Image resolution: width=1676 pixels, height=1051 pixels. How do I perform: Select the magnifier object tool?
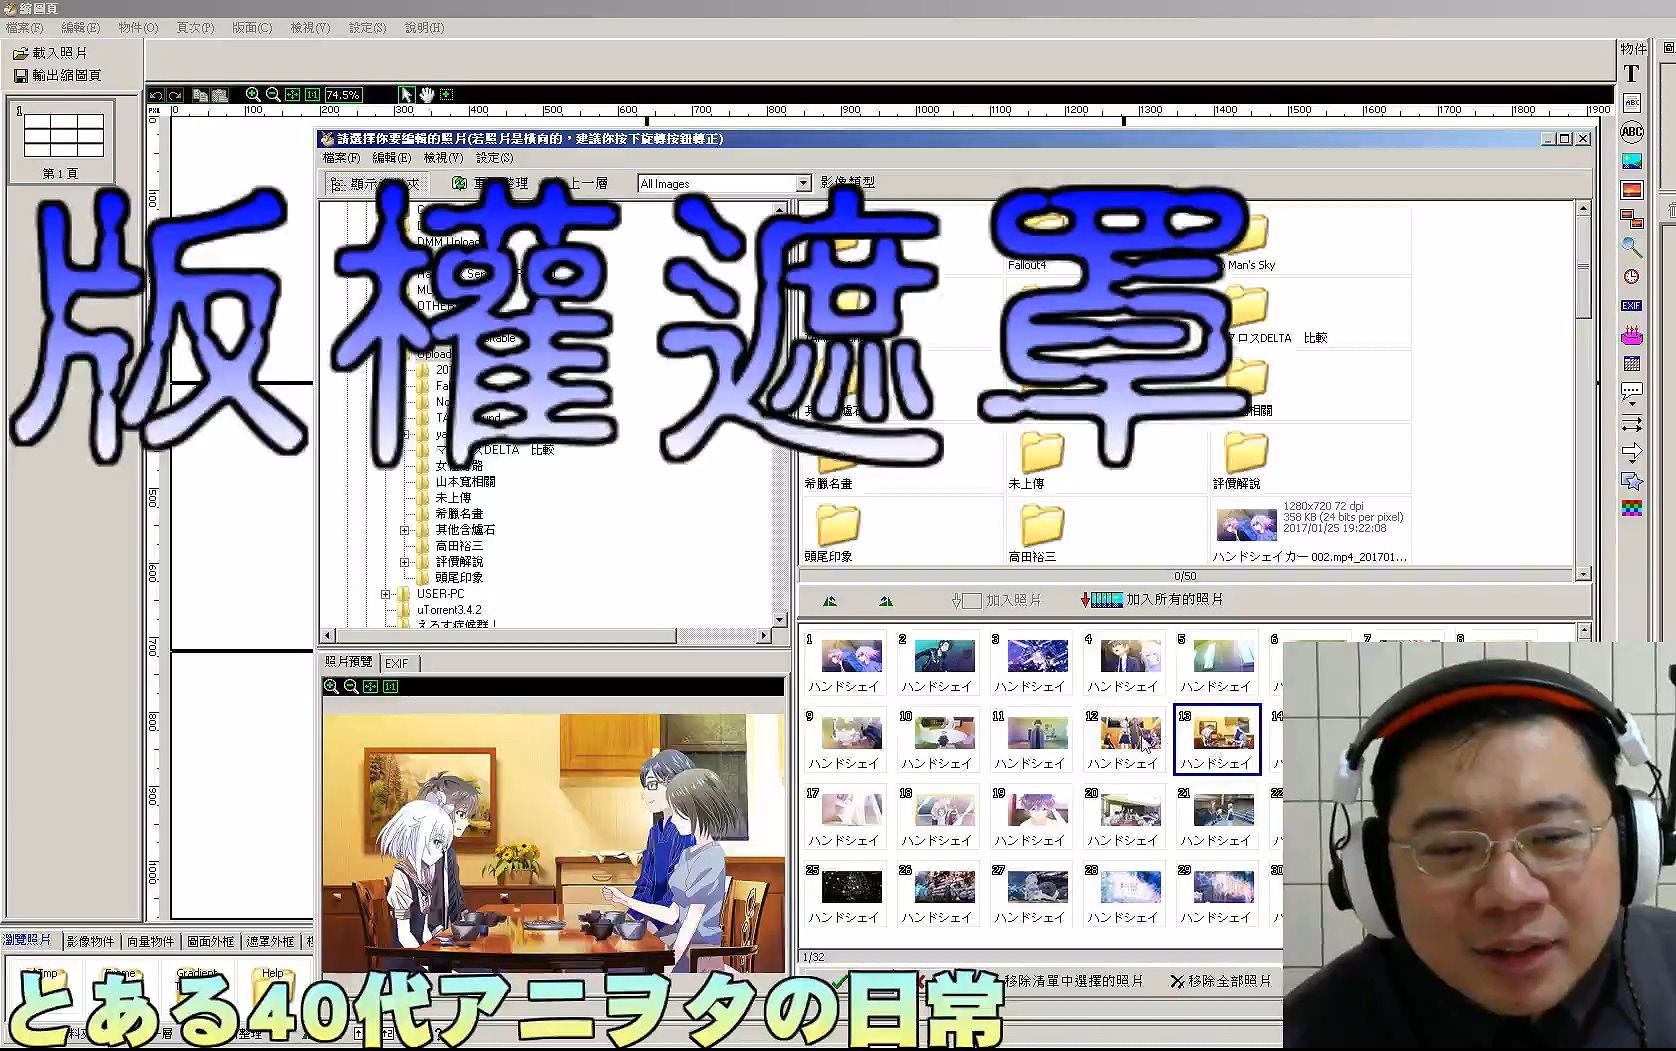tap(1632, 247)
